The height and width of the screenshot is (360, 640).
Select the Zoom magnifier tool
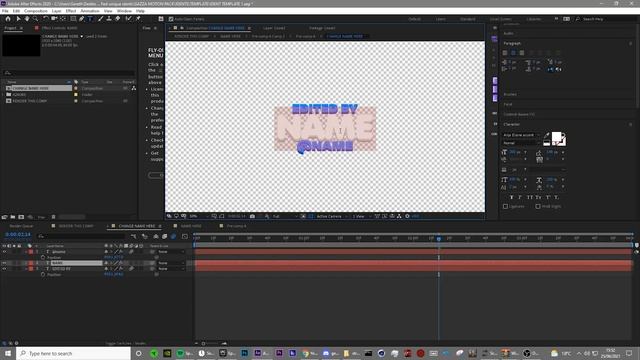(36, 19)
